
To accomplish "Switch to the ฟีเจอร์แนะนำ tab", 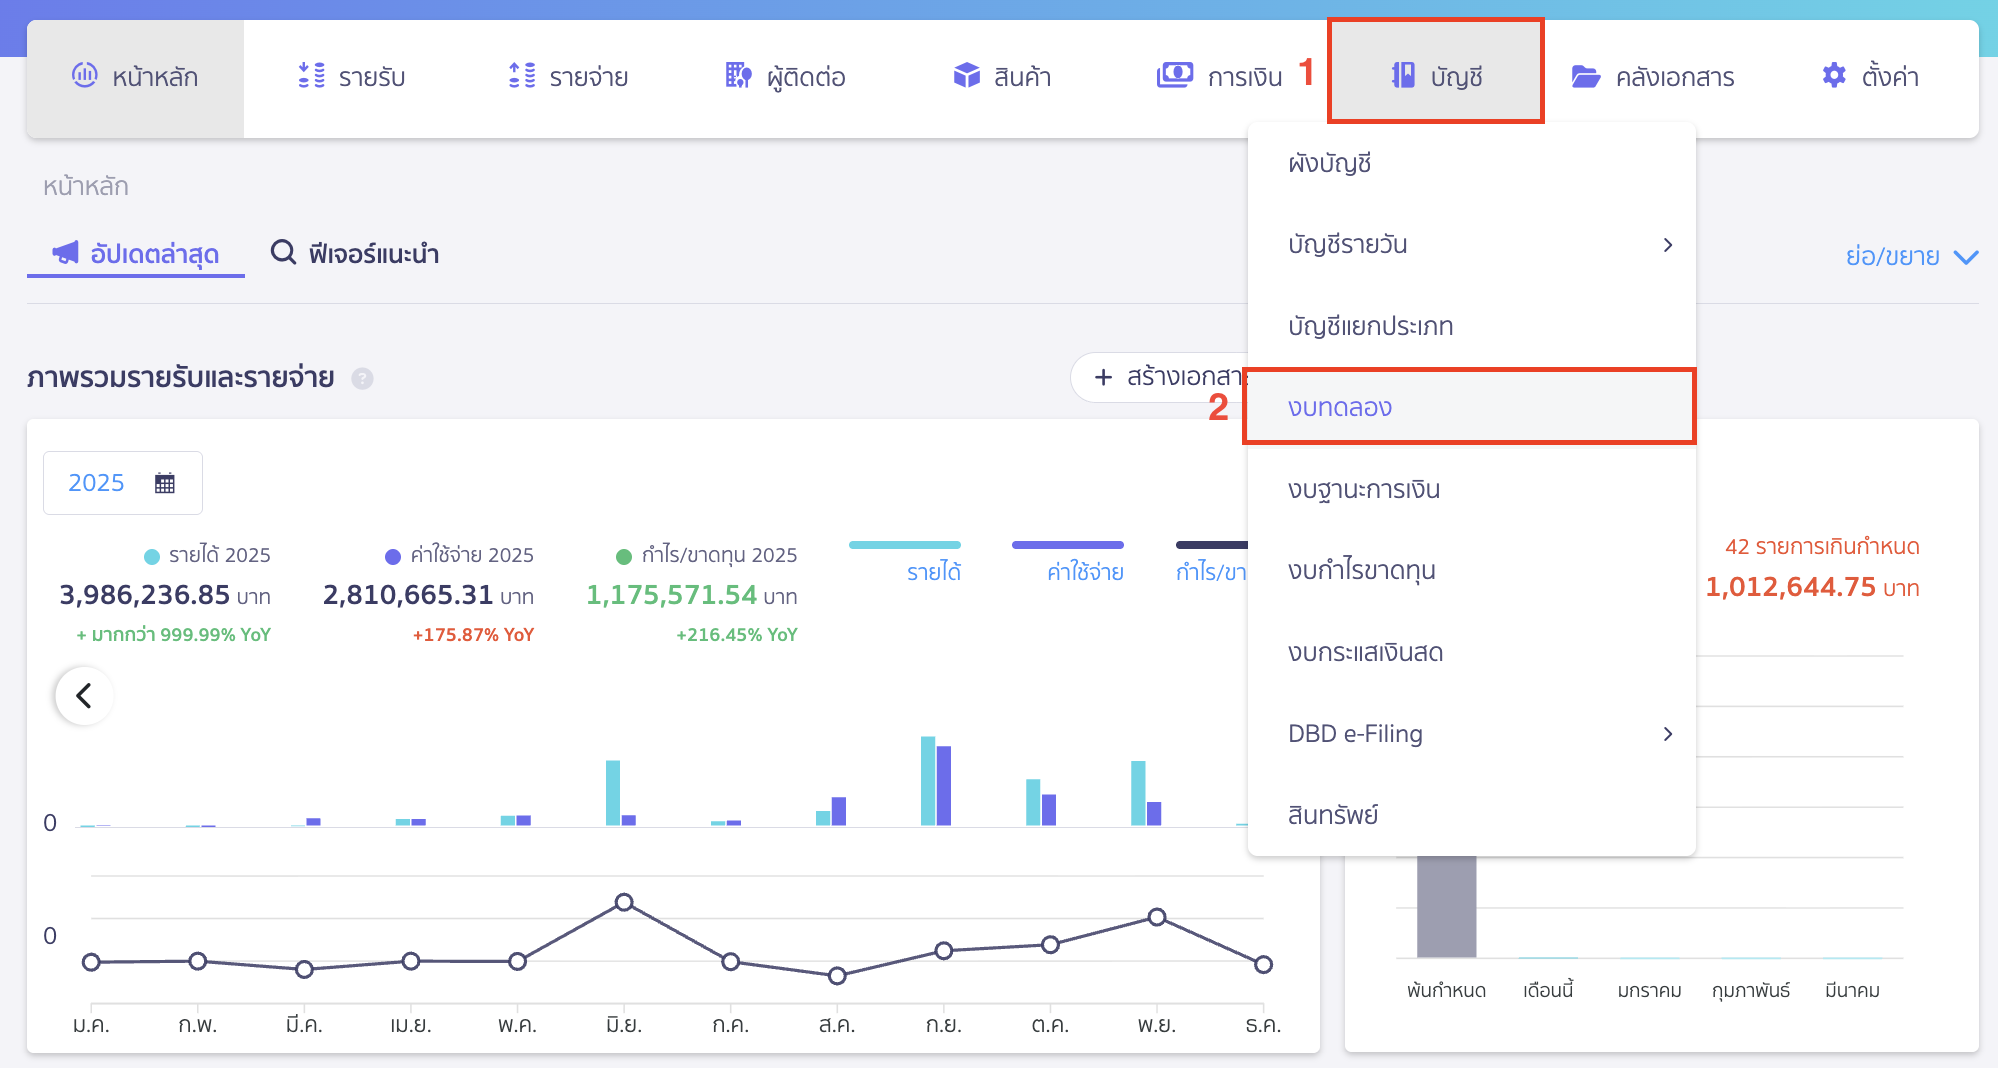I will point(355,253).
